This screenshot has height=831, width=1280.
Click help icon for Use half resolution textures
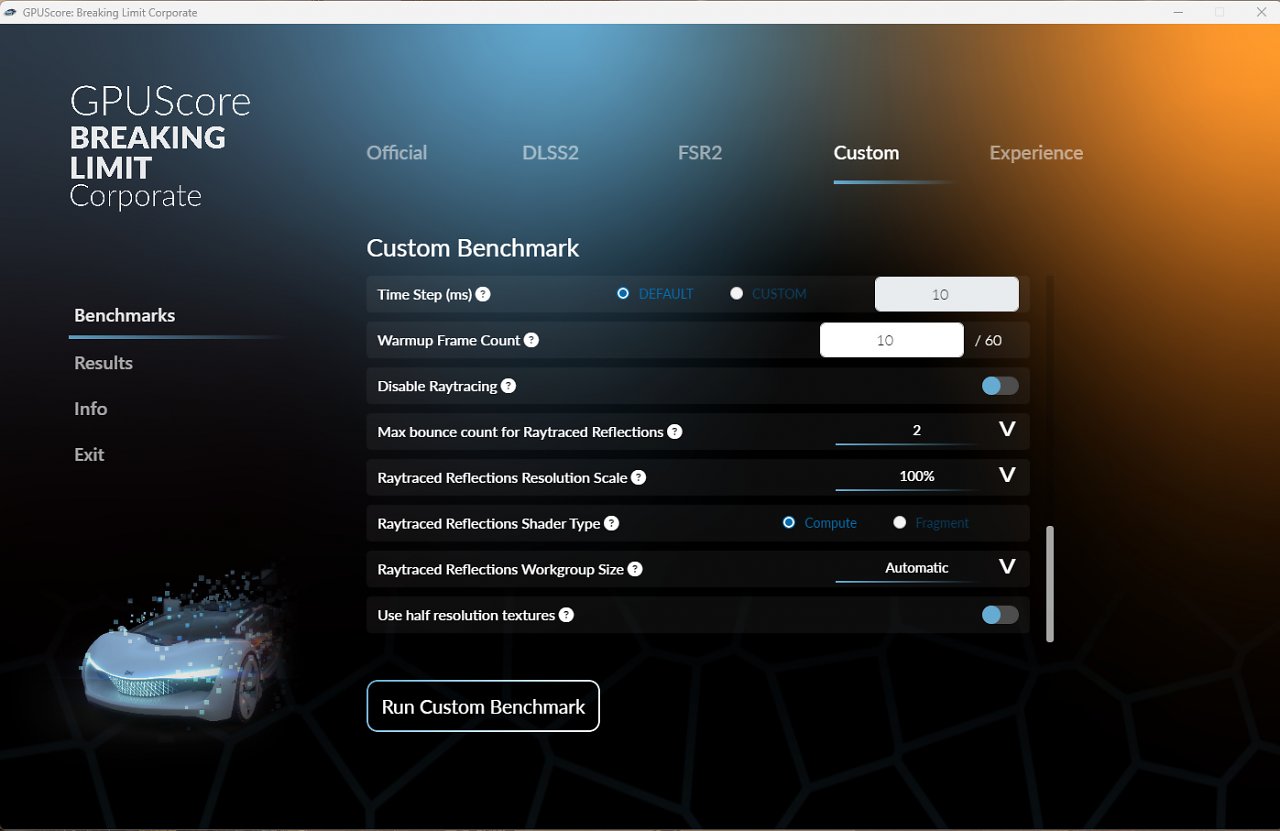566,615
